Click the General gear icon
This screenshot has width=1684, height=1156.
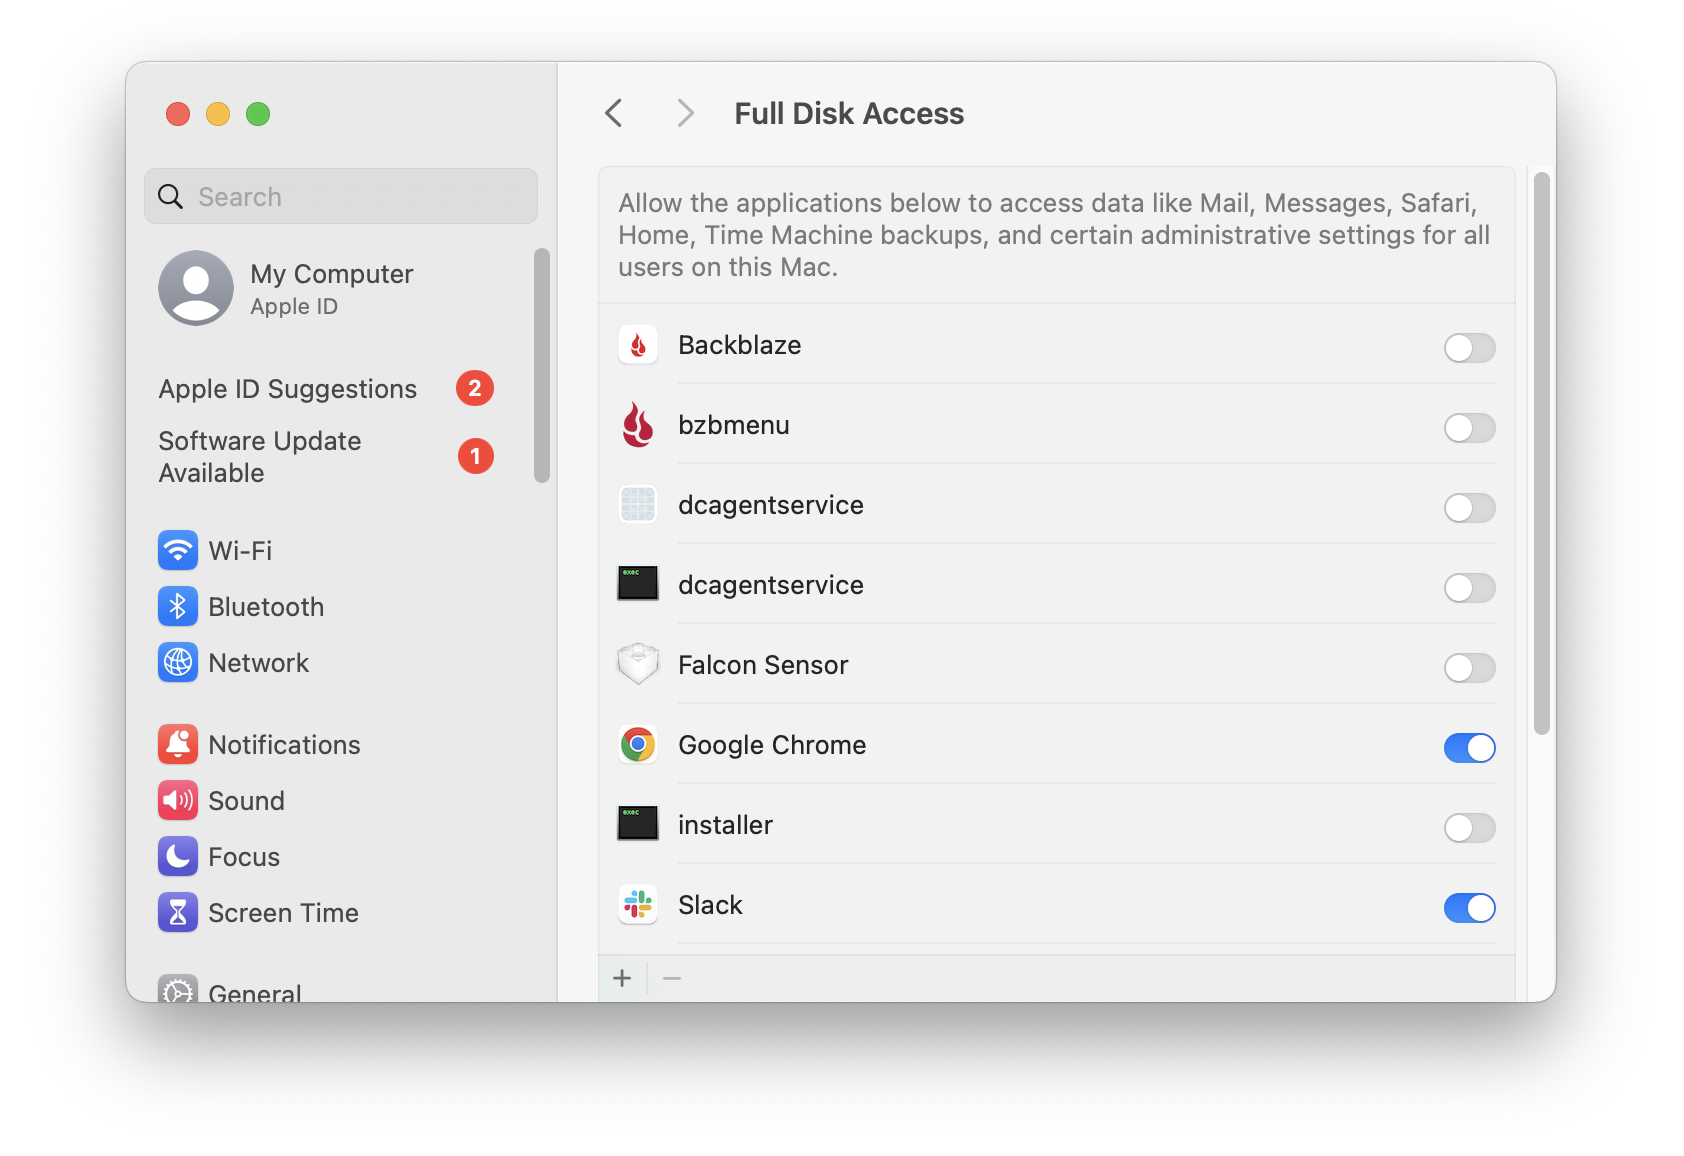click(x=178, y=989)
